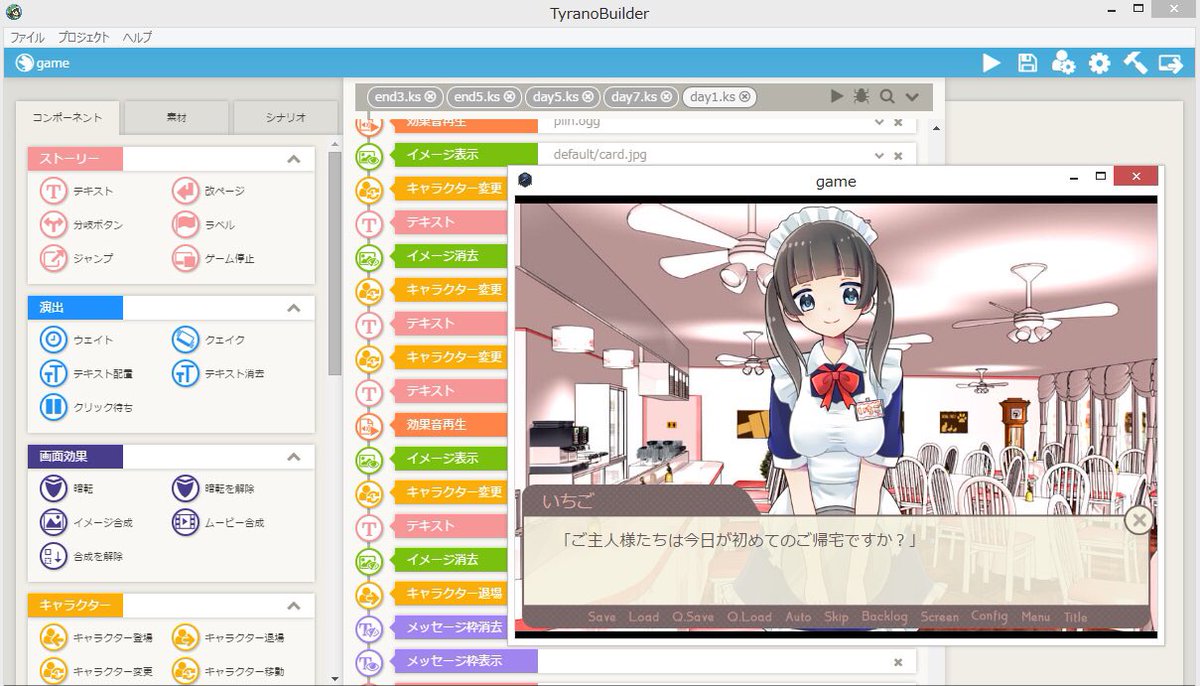Select the キャラクター退場 component in left panel
Viewport: 1200px width, 686px height.
[x=228, y=637]
